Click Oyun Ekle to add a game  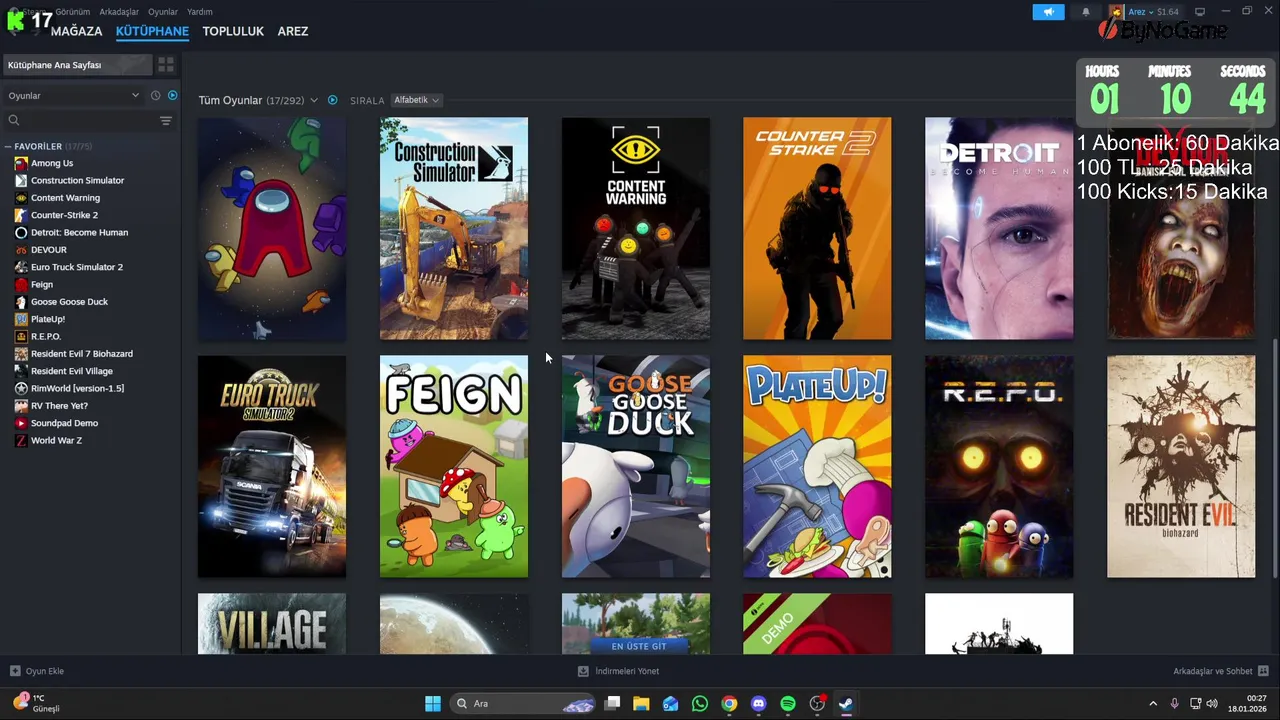point(37,671)
